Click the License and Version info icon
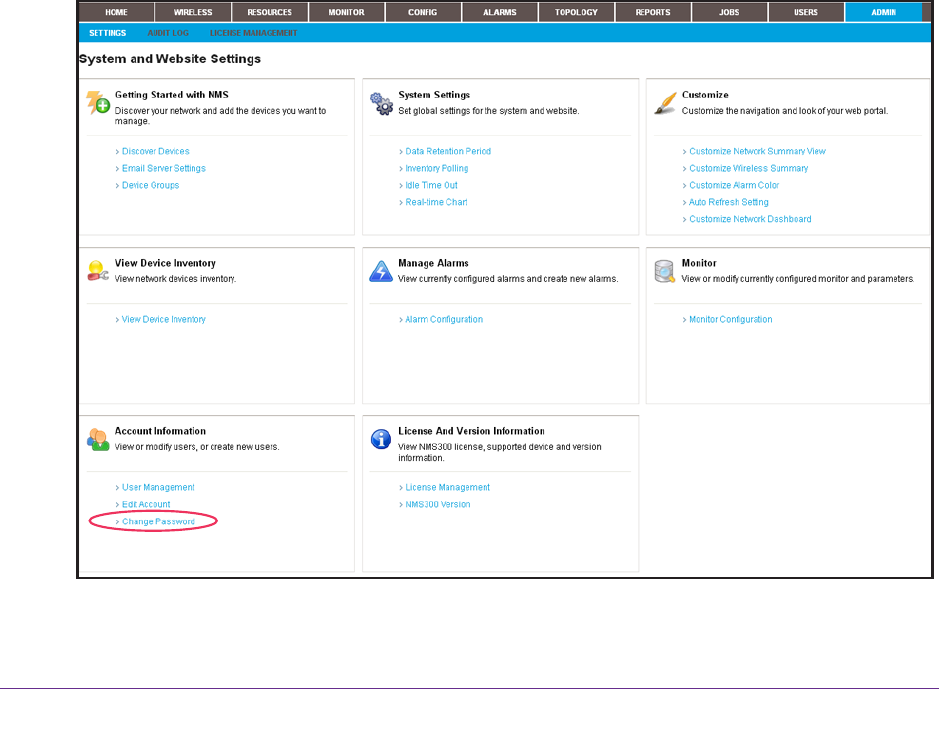This screenshot has height=756, width=941. [381, 439]
